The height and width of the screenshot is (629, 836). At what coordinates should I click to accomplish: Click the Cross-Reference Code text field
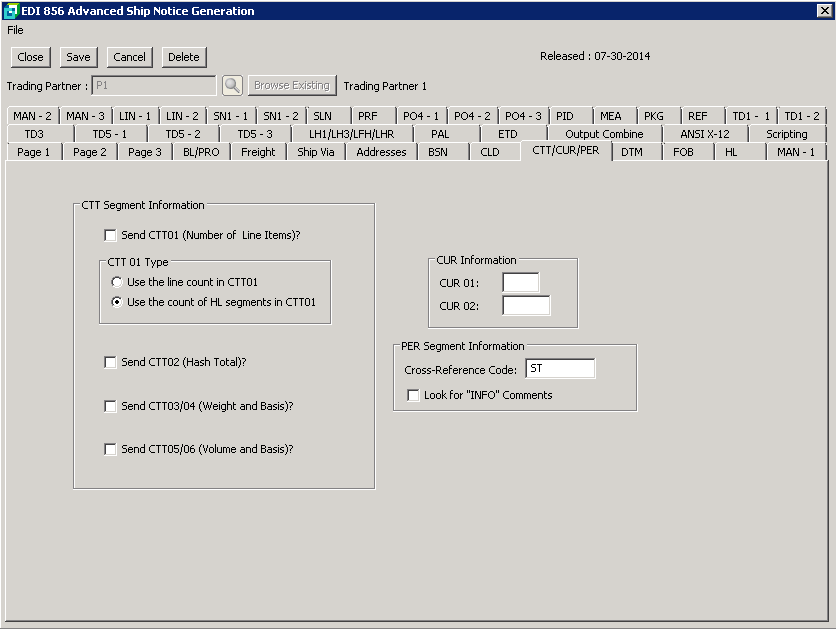(559, 370)
